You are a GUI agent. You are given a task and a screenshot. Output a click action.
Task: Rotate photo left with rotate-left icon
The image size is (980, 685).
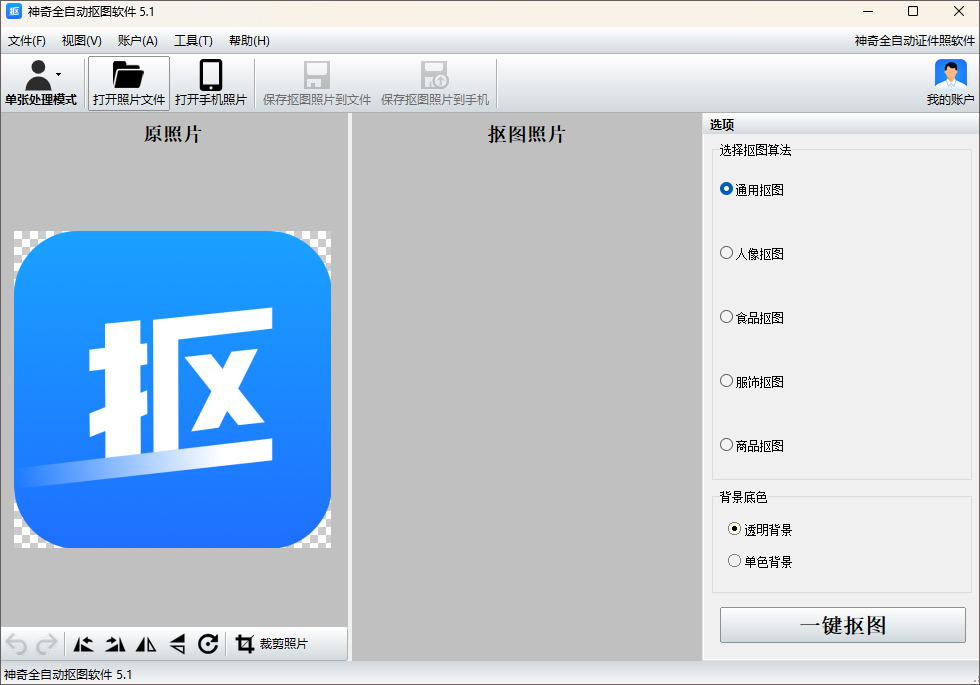coord(84,644)
